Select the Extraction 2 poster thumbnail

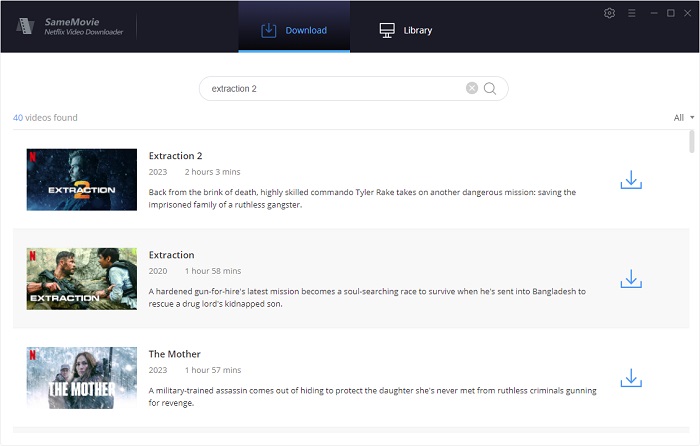(82, 180)
